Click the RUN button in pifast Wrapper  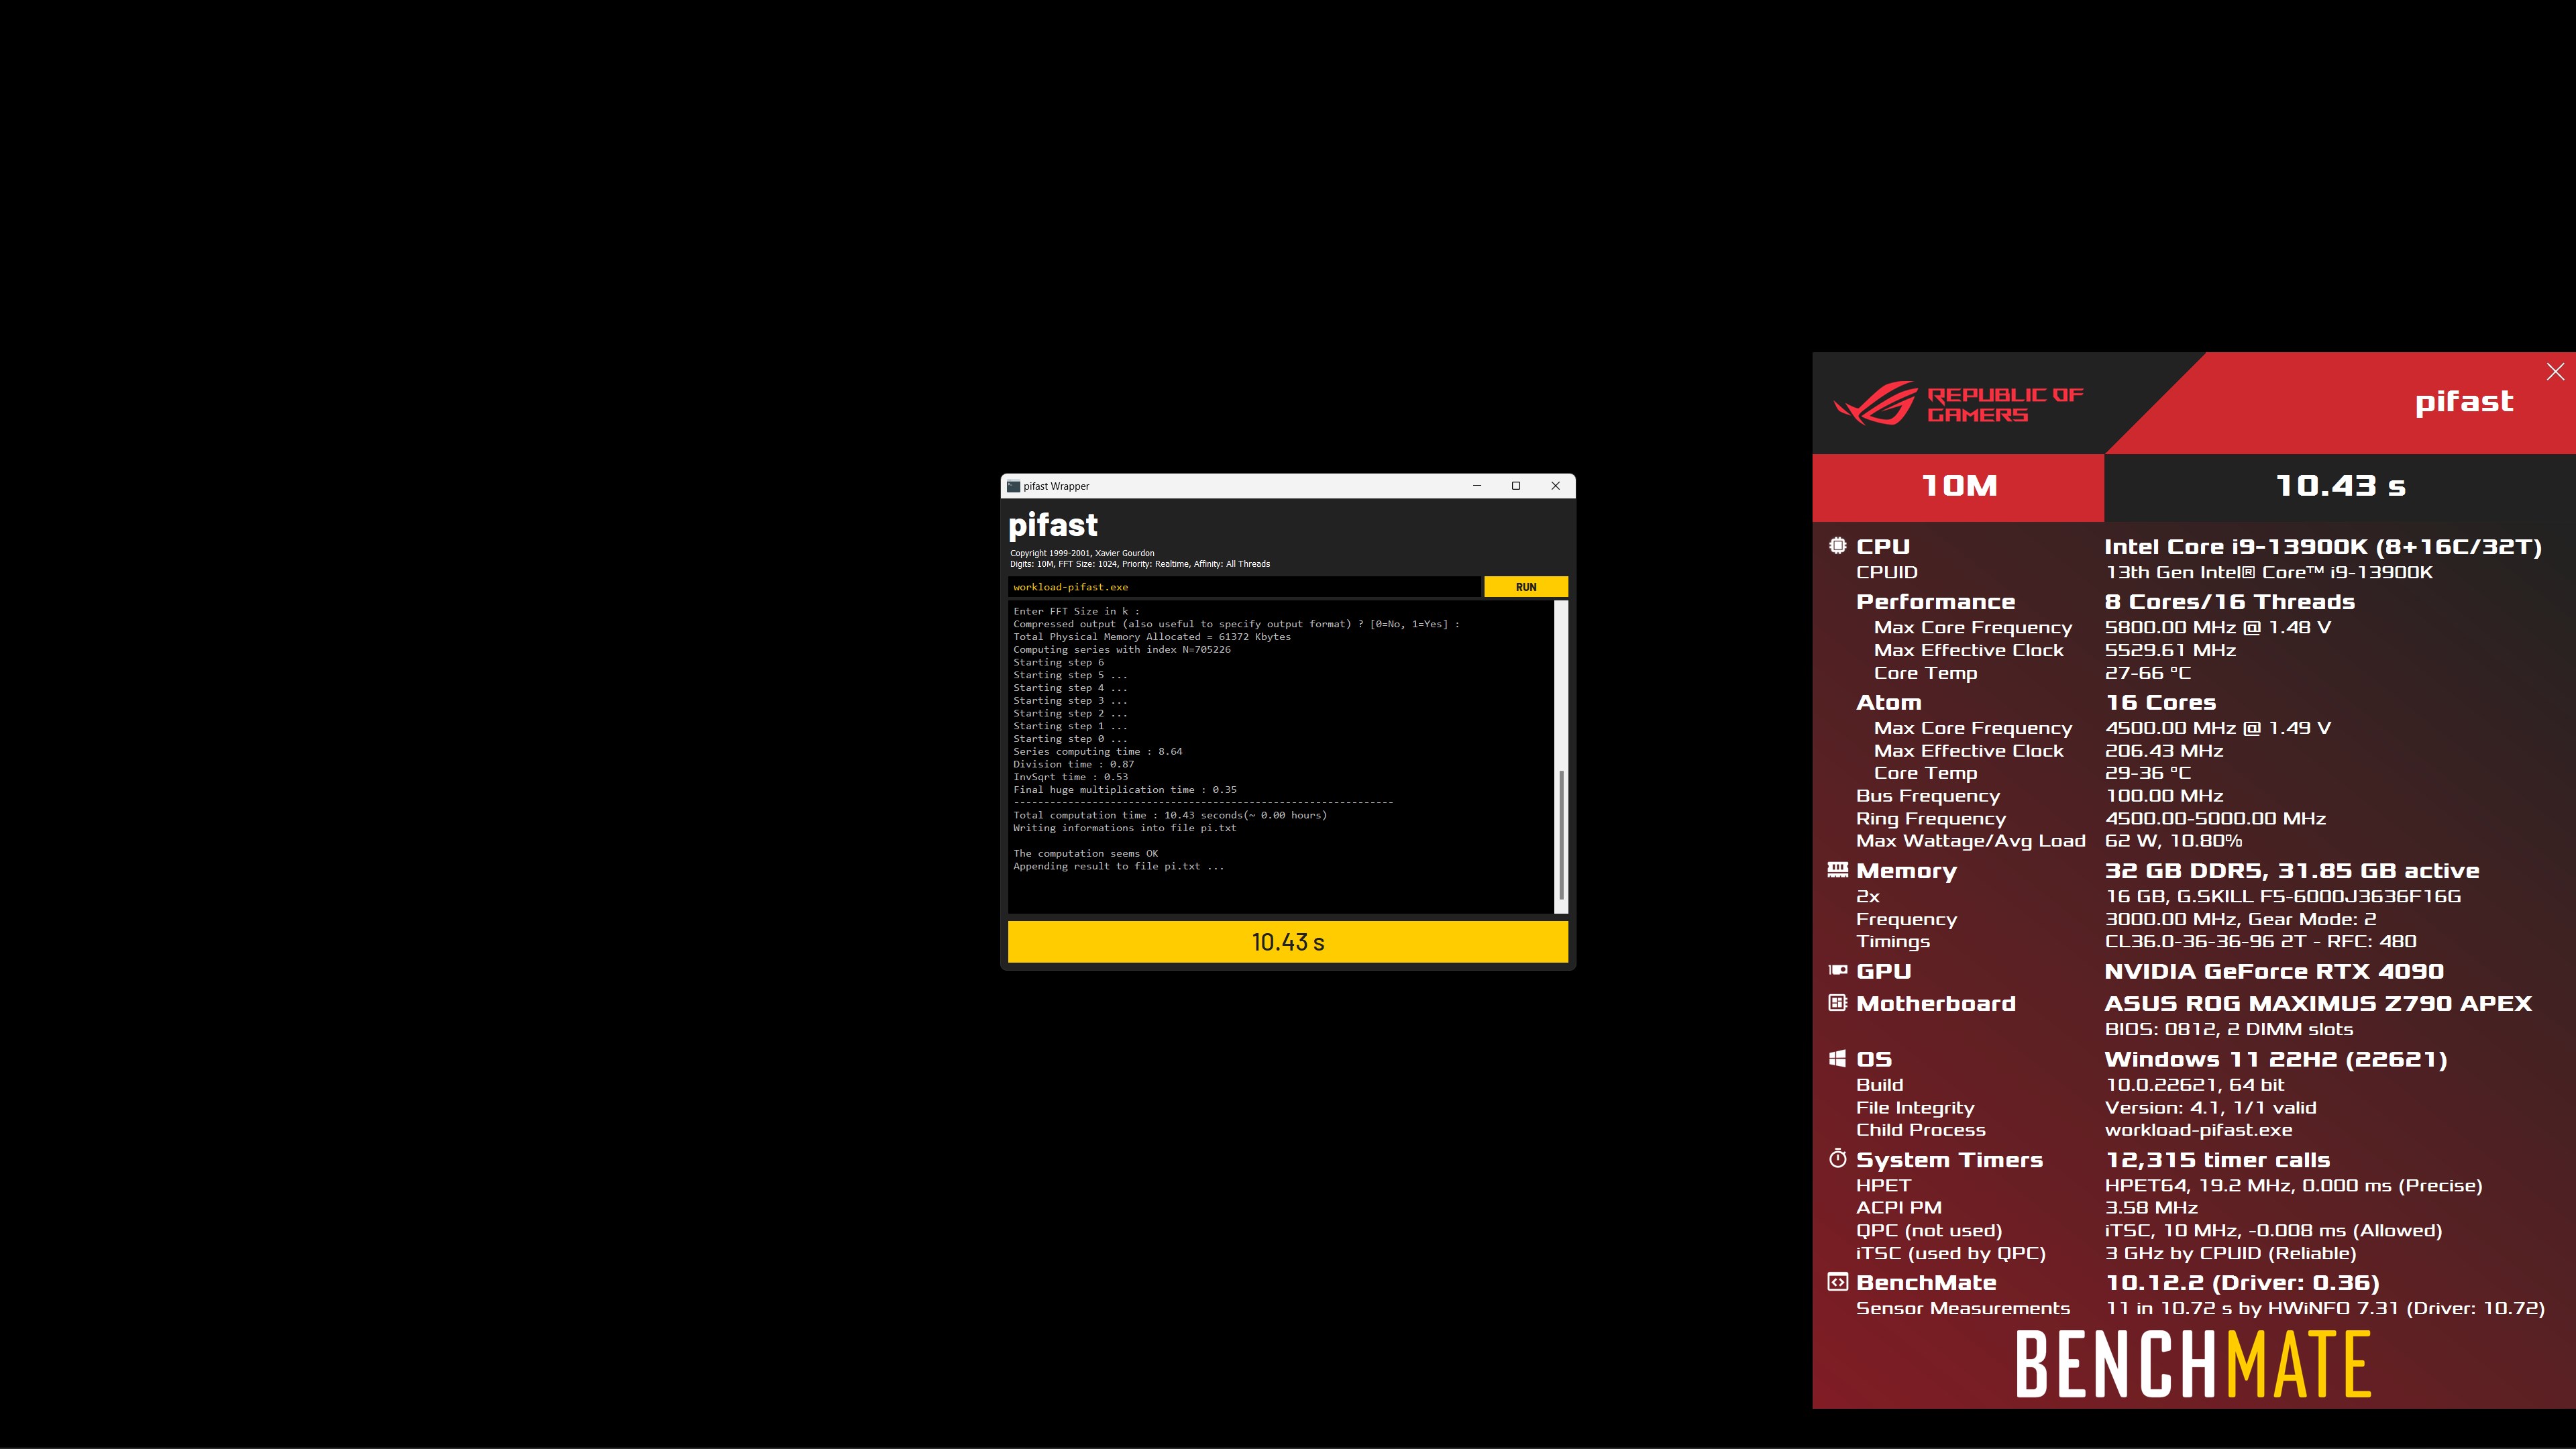1525,587
